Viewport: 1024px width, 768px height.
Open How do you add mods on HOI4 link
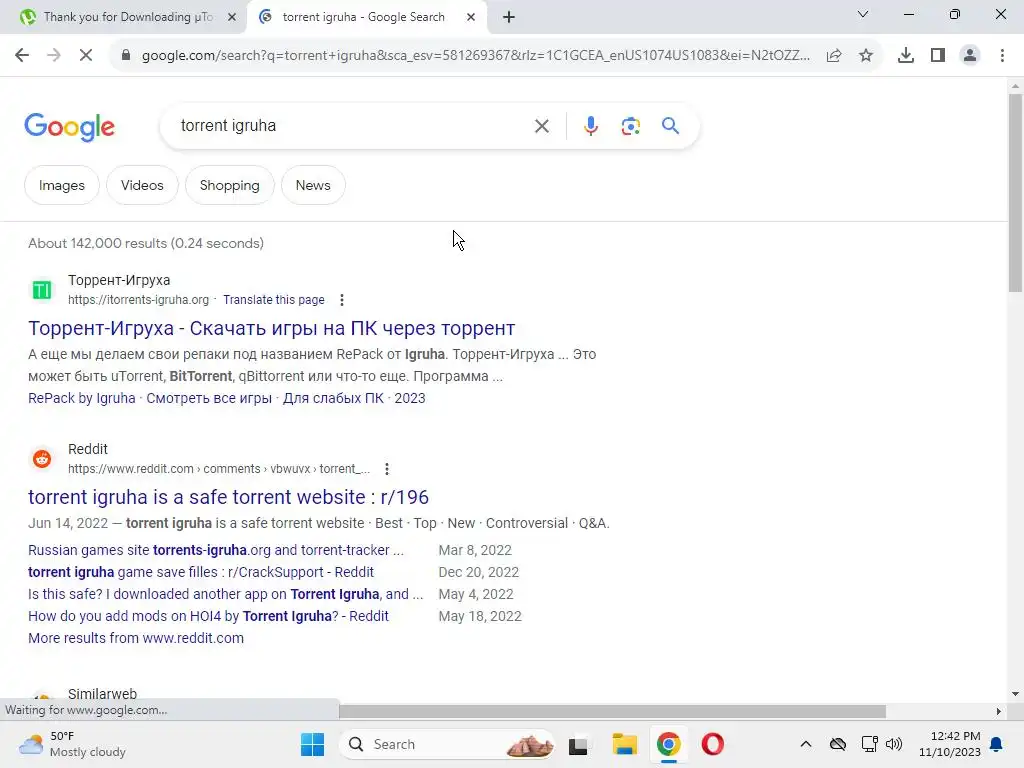pyautogui.click(x=208, y=616)
